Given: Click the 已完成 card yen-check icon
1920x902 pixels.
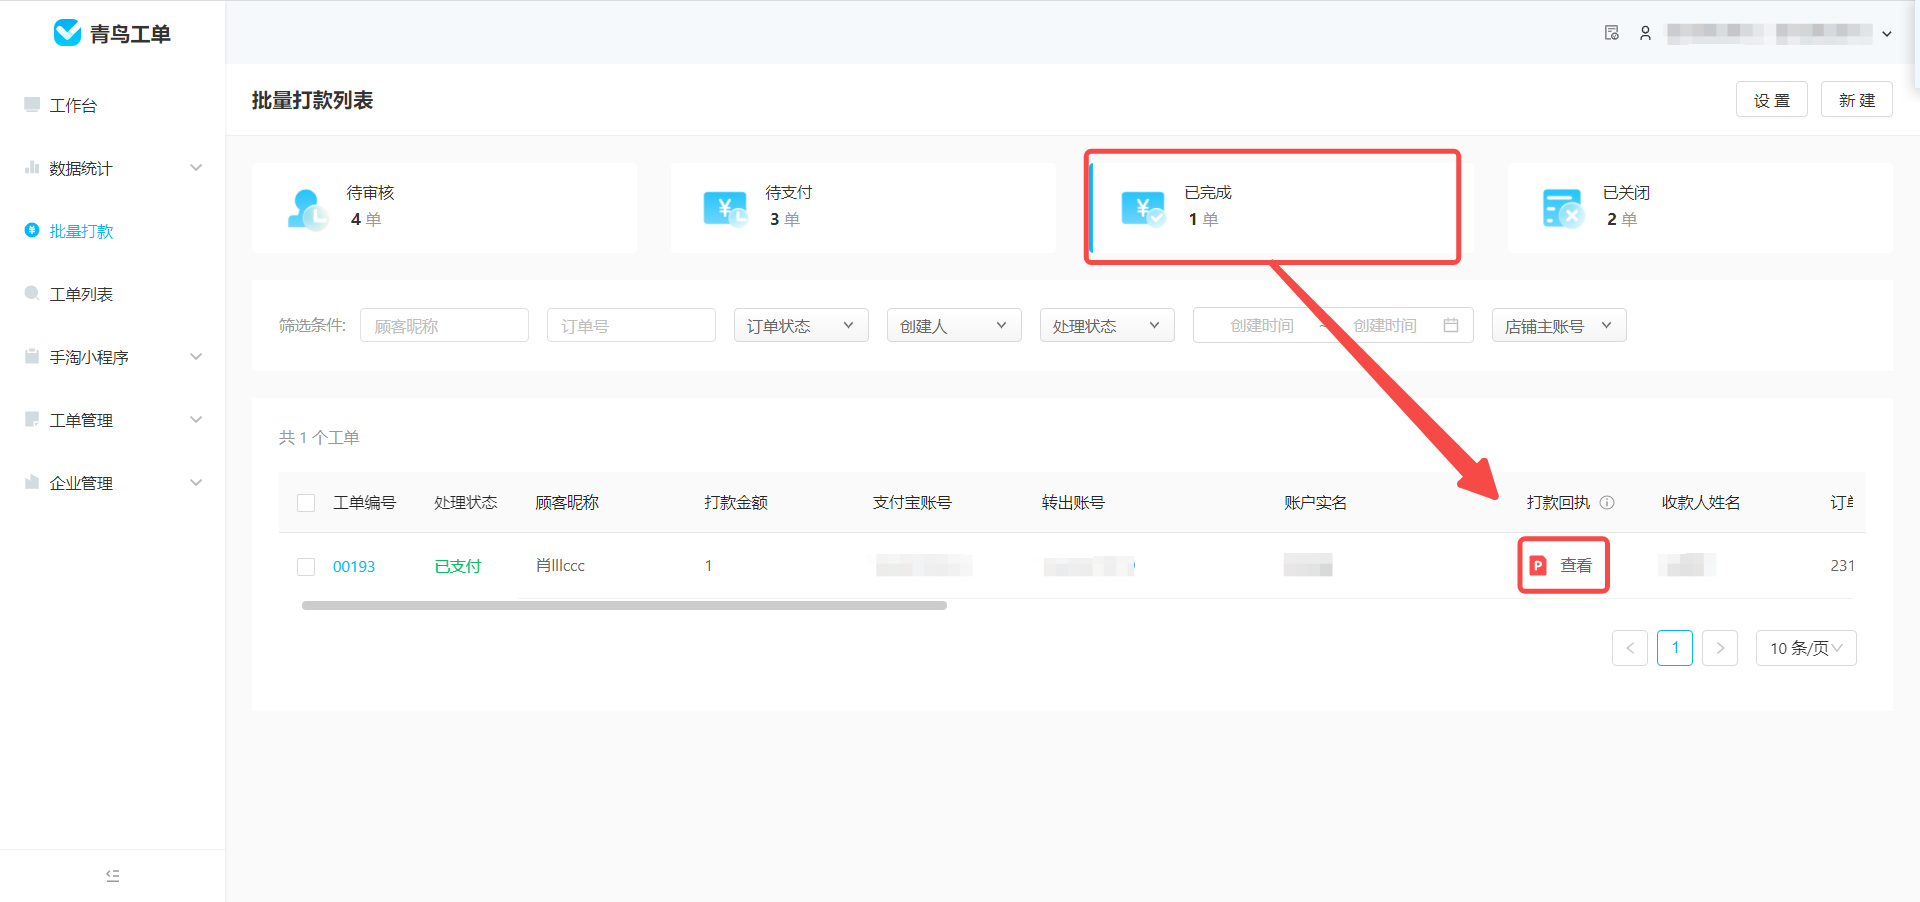Looking at the screenshot, I should tap(1143, 209).
